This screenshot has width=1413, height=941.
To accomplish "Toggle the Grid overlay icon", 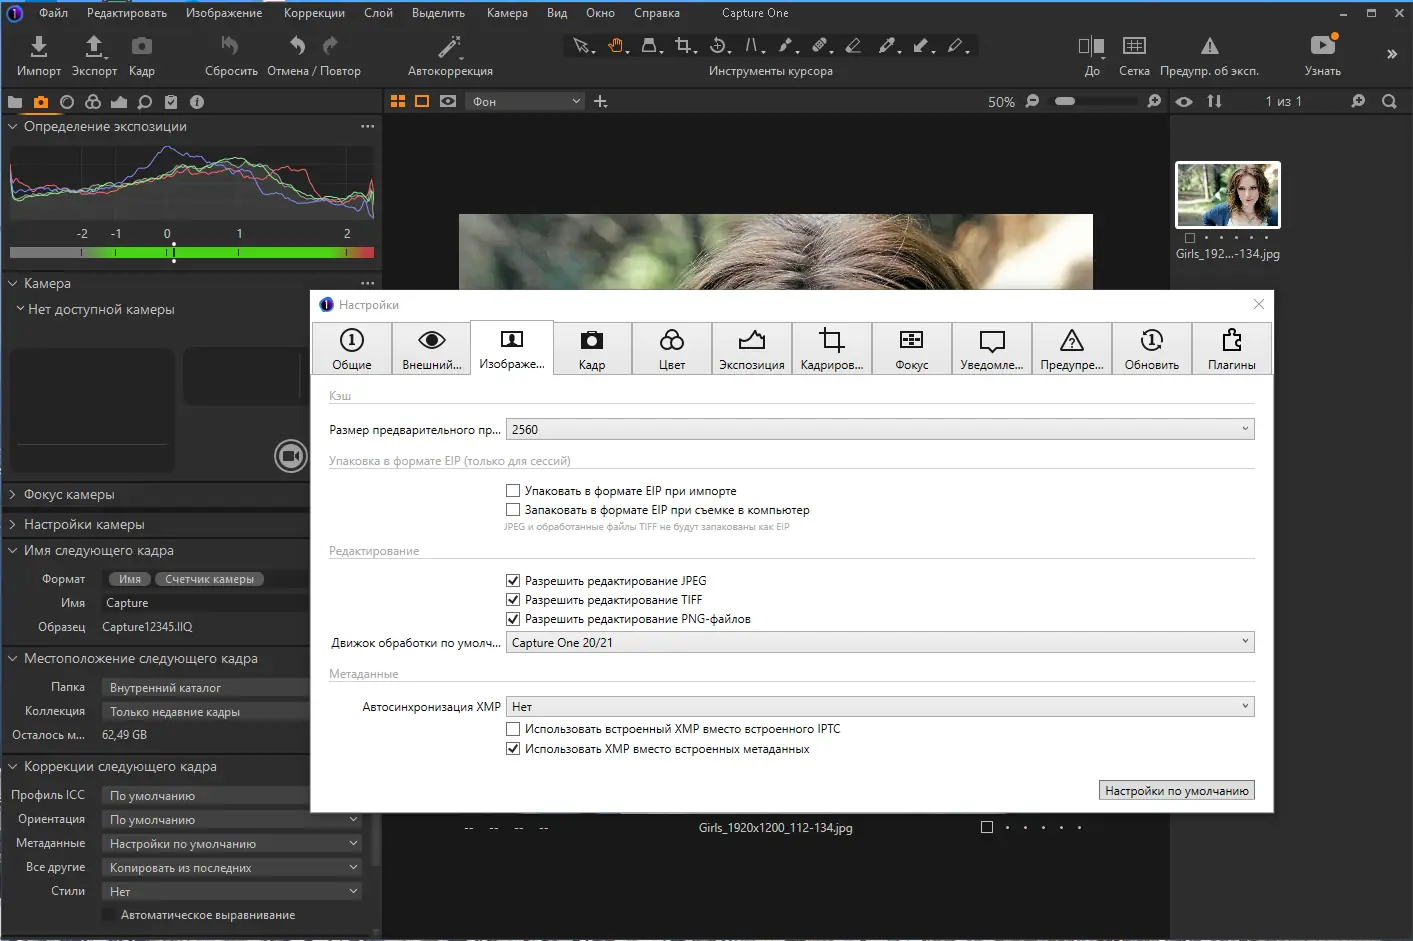I will pyautogui.click(x=1134, y=47).
